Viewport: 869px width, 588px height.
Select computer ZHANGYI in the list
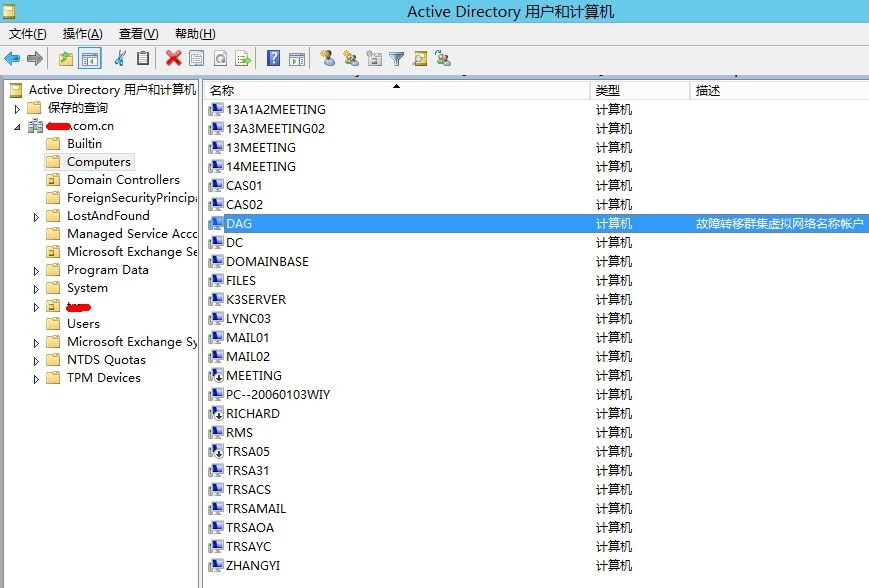coord(253,566)
